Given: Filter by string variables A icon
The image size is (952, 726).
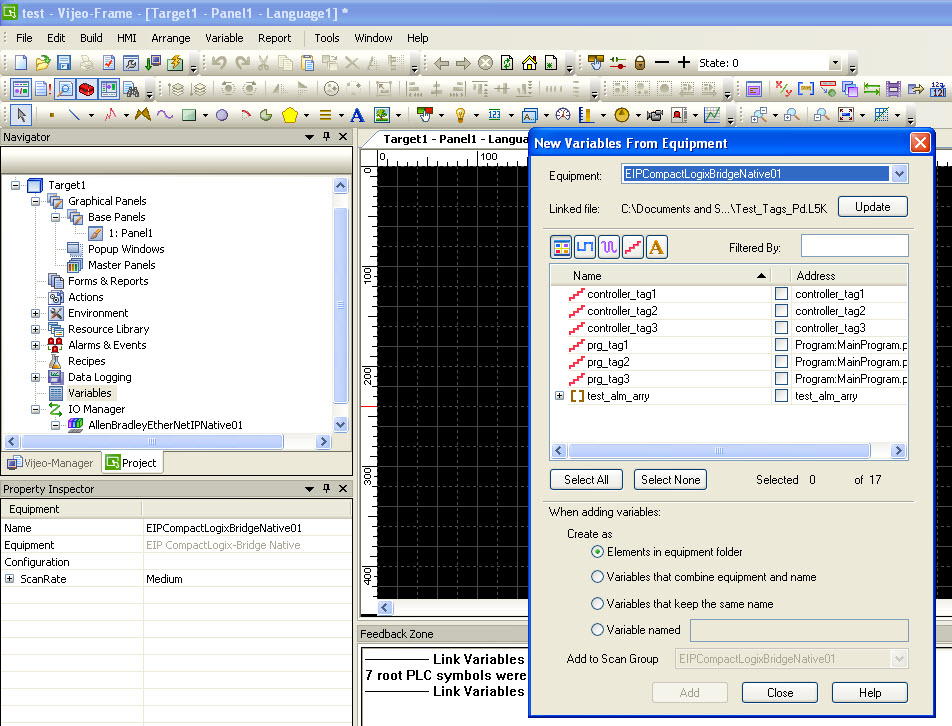Looking at the screenshot, I should click(656, 247).
